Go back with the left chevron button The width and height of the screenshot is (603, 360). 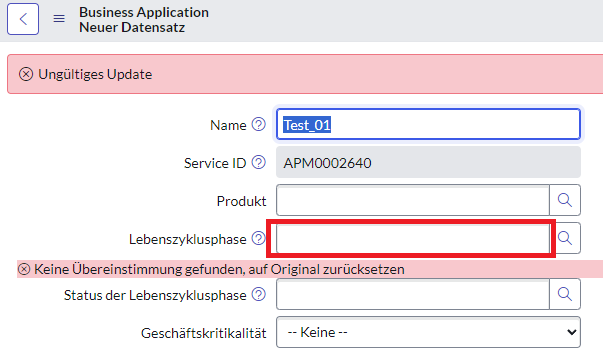pyautogui.click(x=23, y=19)
